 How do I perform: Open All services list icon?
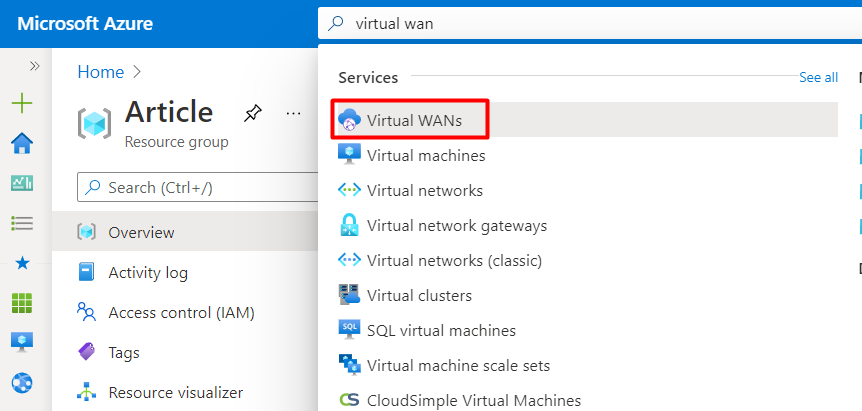click(x=22, y=223)
